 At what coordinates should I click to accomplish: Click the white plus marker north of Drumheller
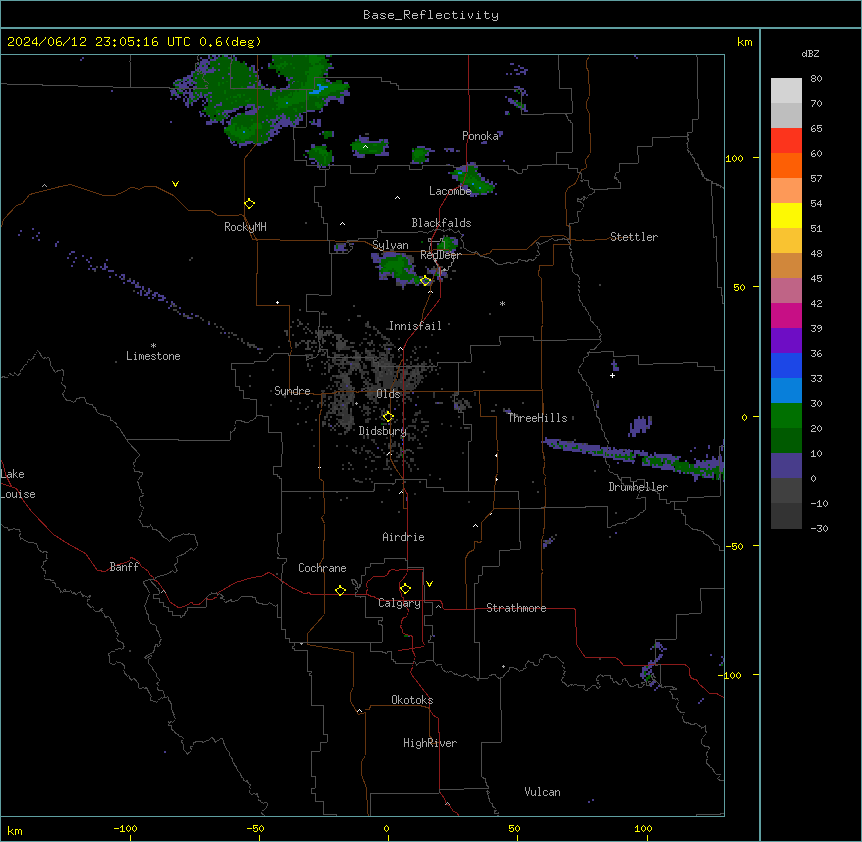tap(612, 375)
